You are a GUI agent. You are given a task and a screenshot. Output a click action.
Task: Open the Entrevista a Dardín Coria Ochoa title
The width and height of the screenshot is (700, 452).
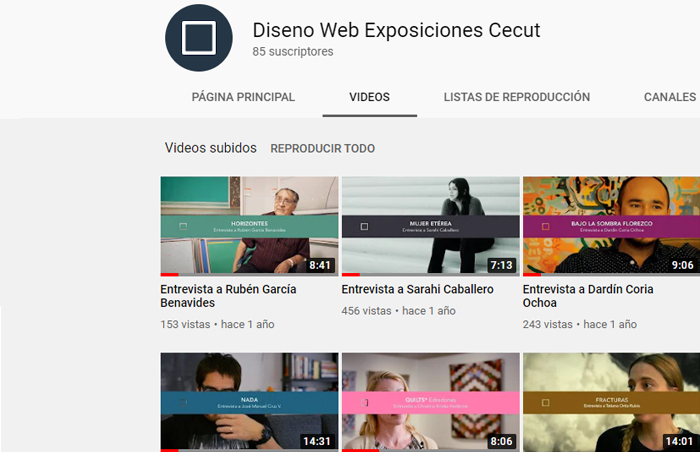587,296
